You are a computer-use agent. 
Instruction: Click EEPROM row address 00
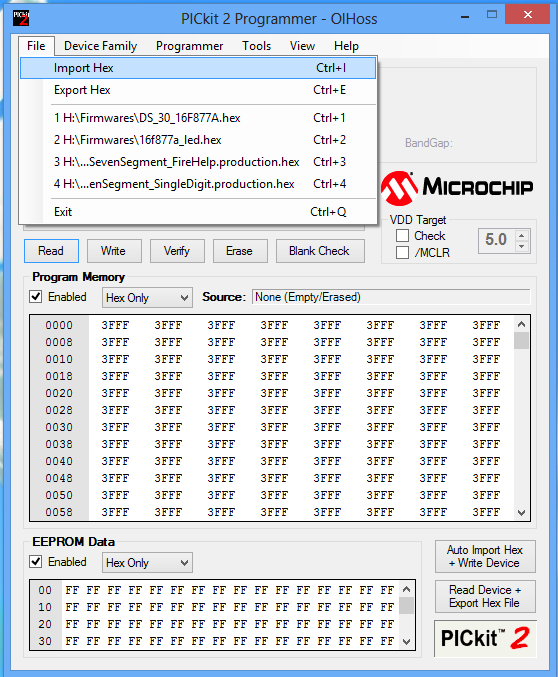click(45, 590)
